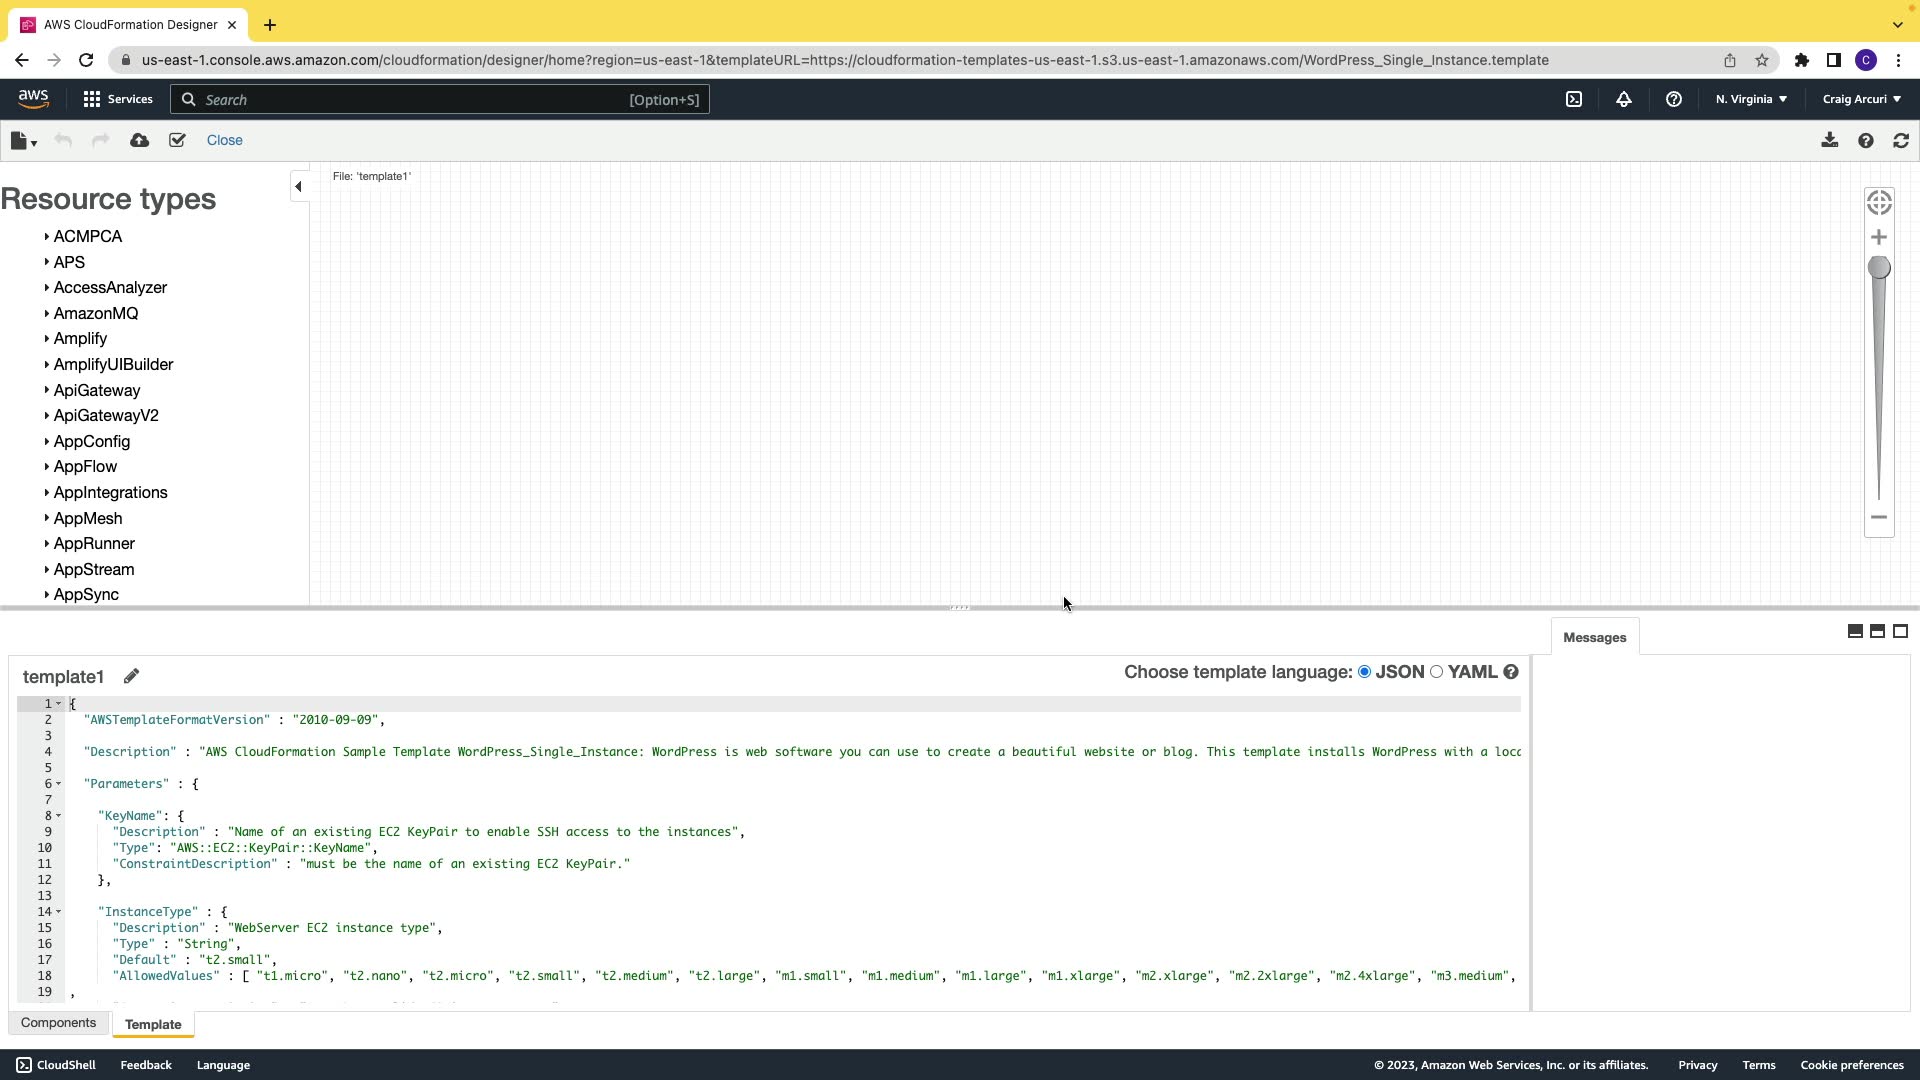Click the Fit to window crosshair icon
Viewport: 1920px width, 1080px height.
click(1879, 203)
